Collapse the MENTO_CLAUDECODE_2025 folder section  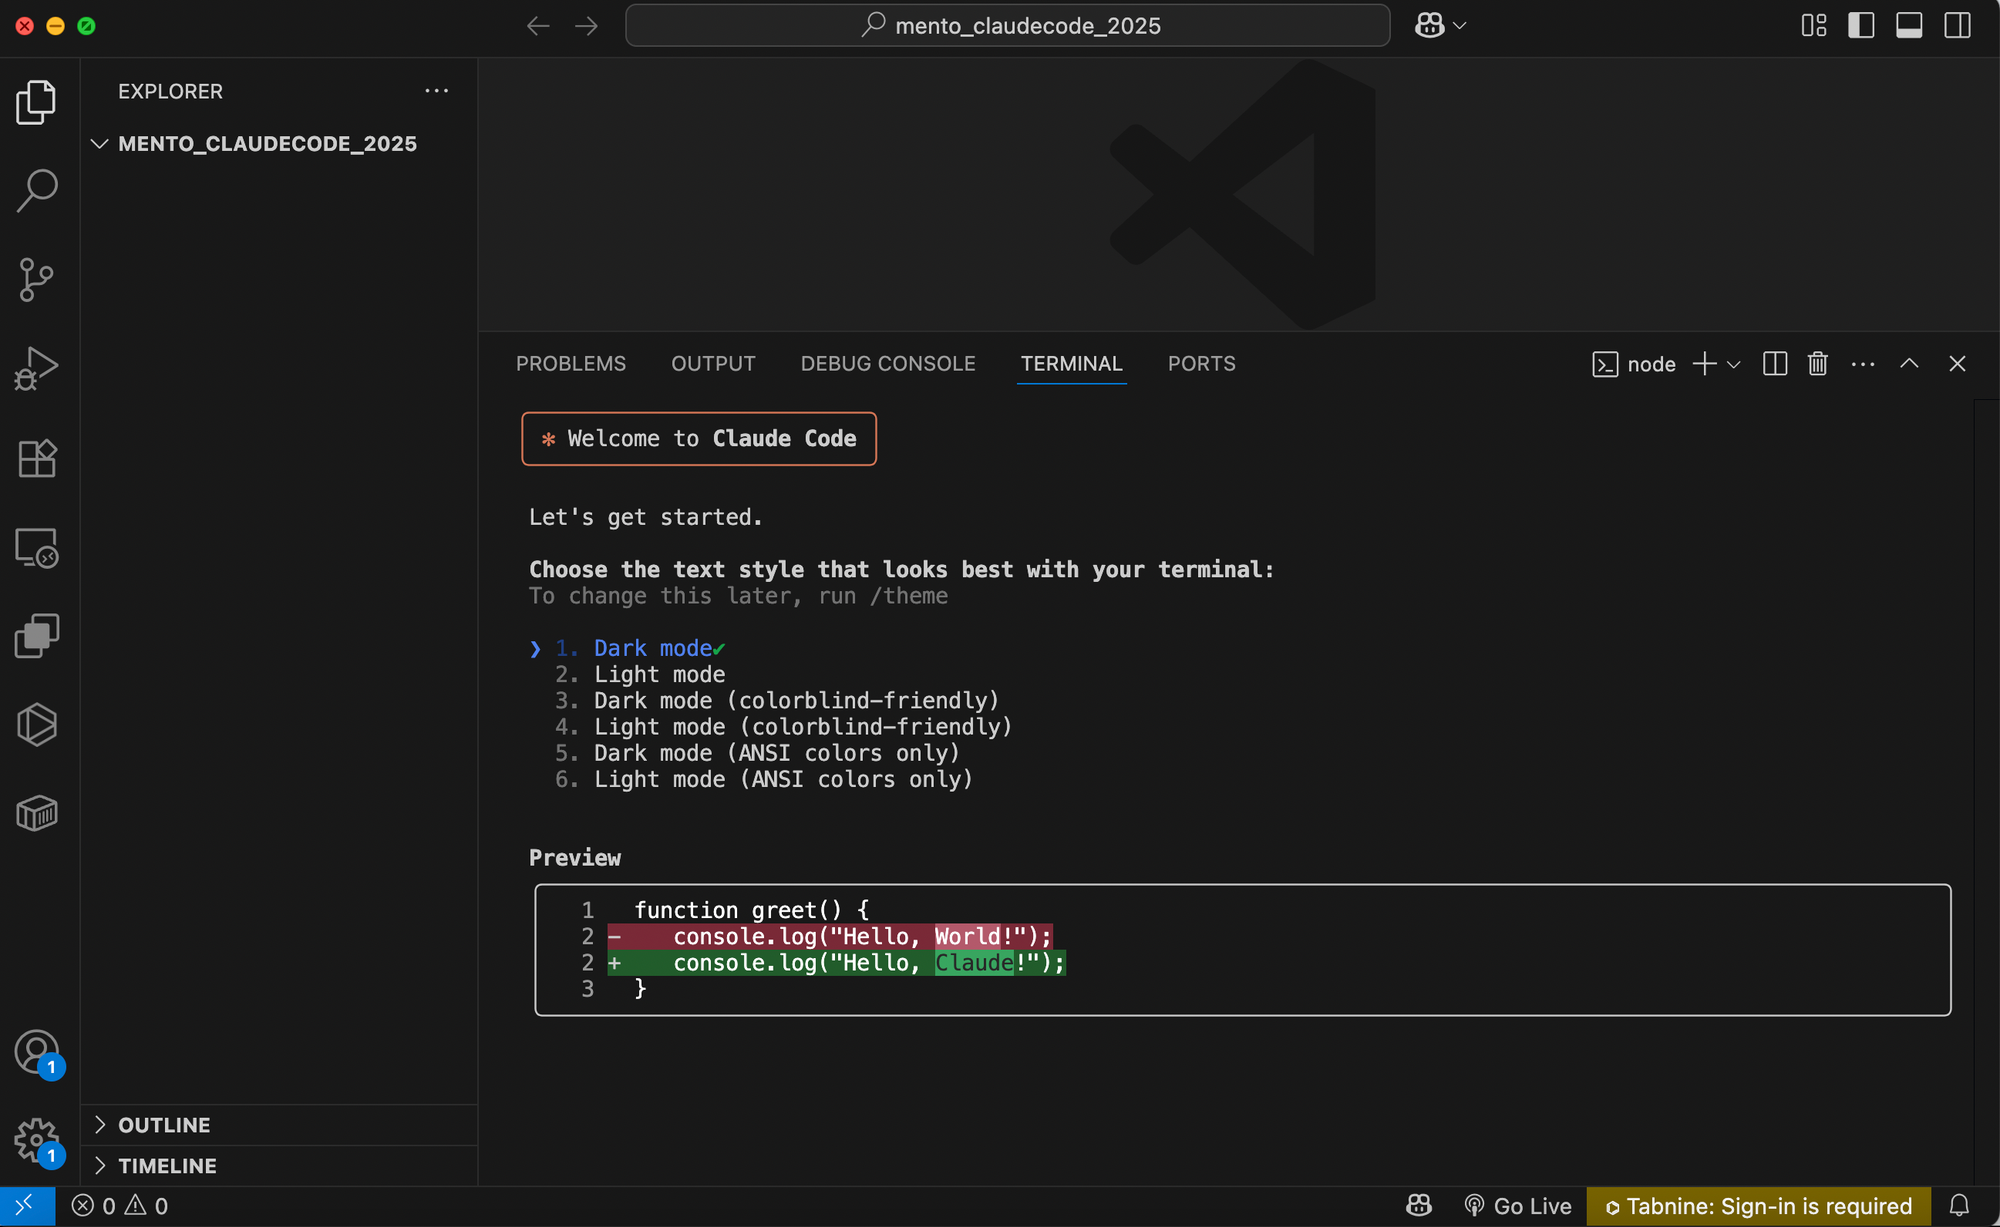(279, 144)
